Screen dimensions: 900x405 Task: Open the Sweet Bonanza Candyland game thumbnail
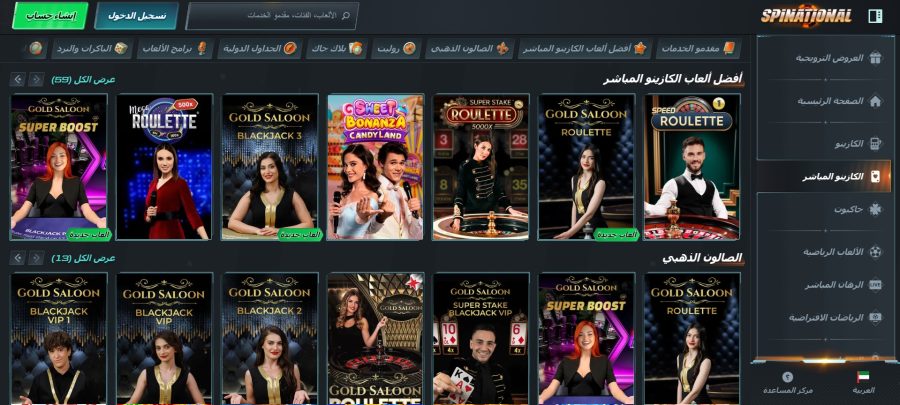[x=375, y=167]
